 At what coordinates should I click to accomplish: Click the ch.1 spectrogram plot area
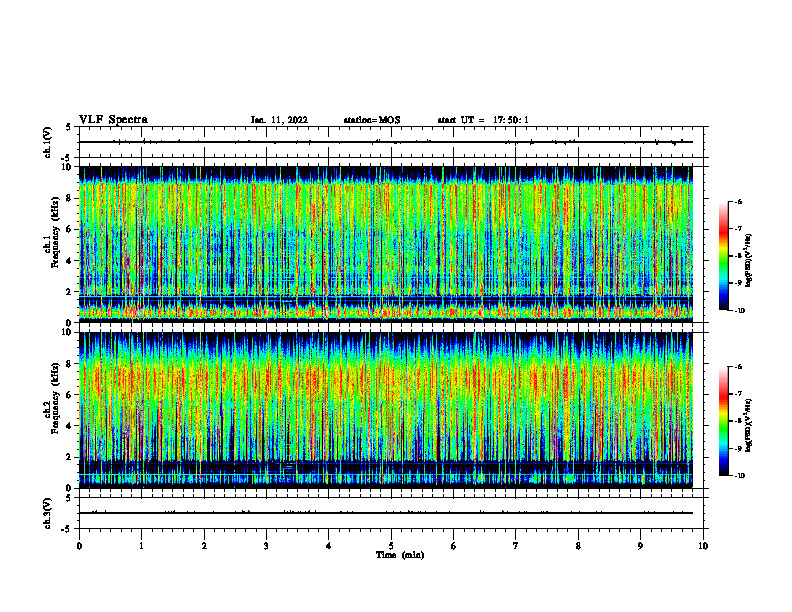point(386,244)
